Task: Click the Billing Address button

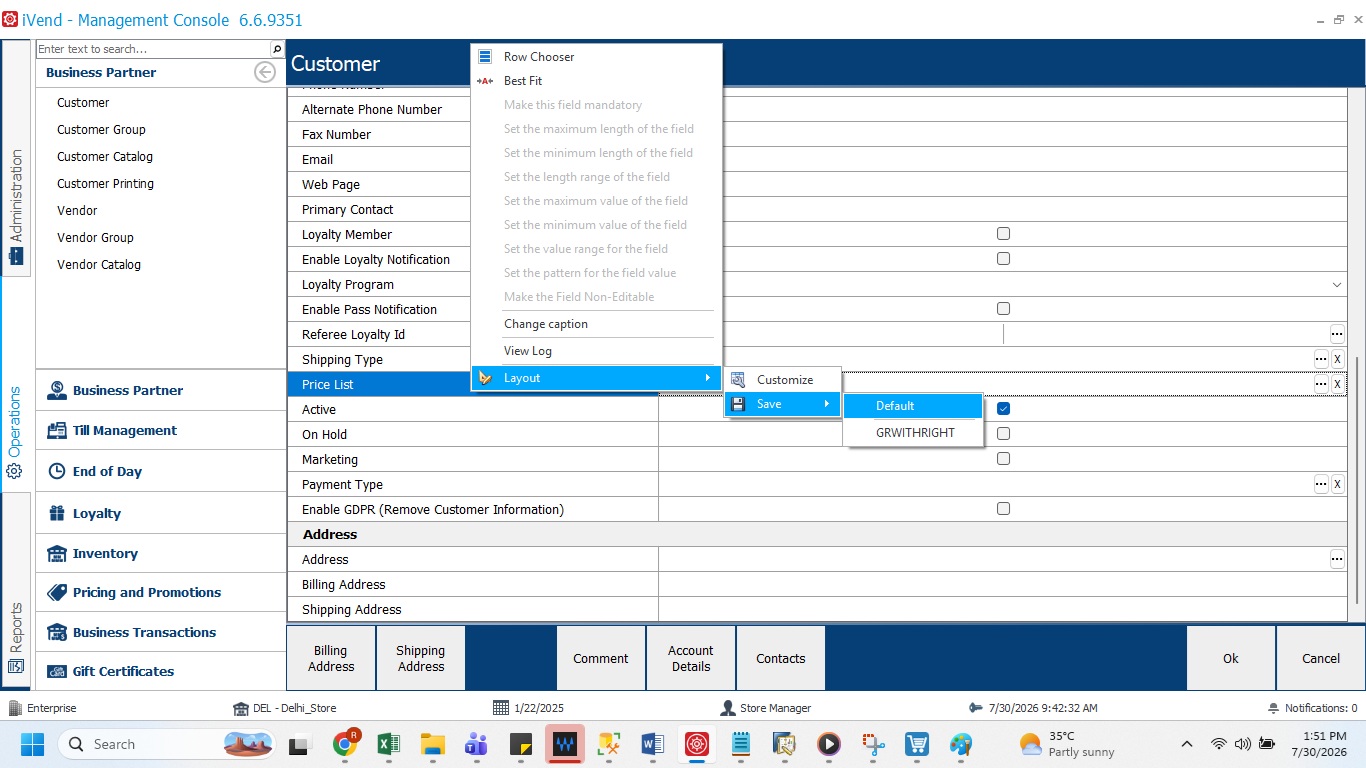Action: (331, 658)
